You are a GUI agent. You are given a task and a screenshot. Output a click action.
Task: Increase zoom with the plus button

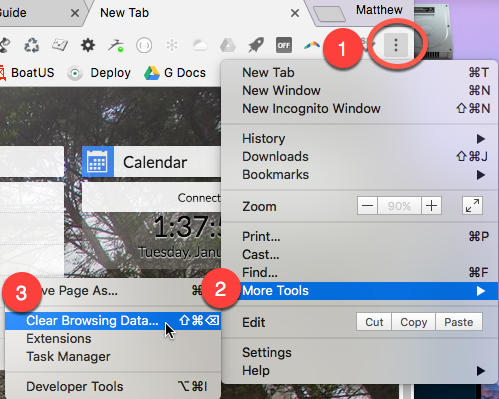tap(432, 205)
